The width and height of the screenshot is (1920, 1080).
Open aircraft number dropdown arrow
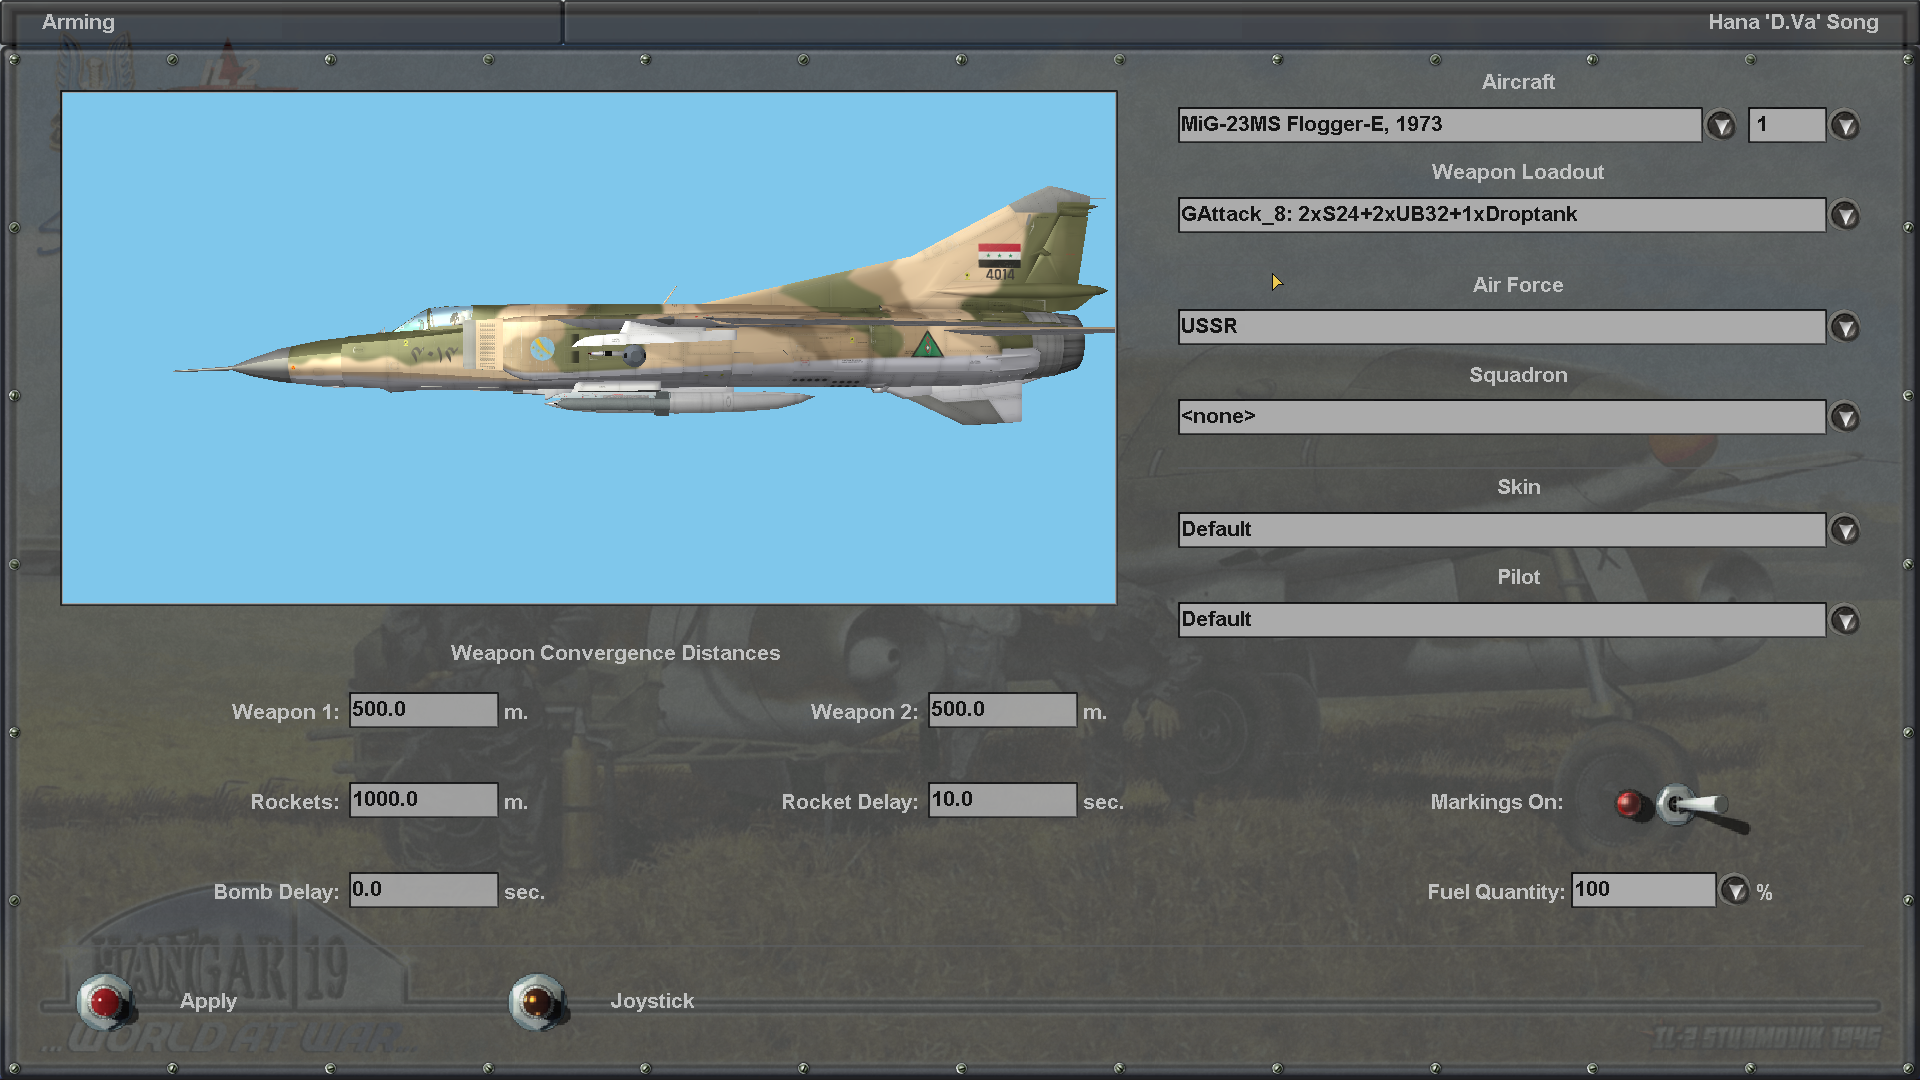[1845, 125]
